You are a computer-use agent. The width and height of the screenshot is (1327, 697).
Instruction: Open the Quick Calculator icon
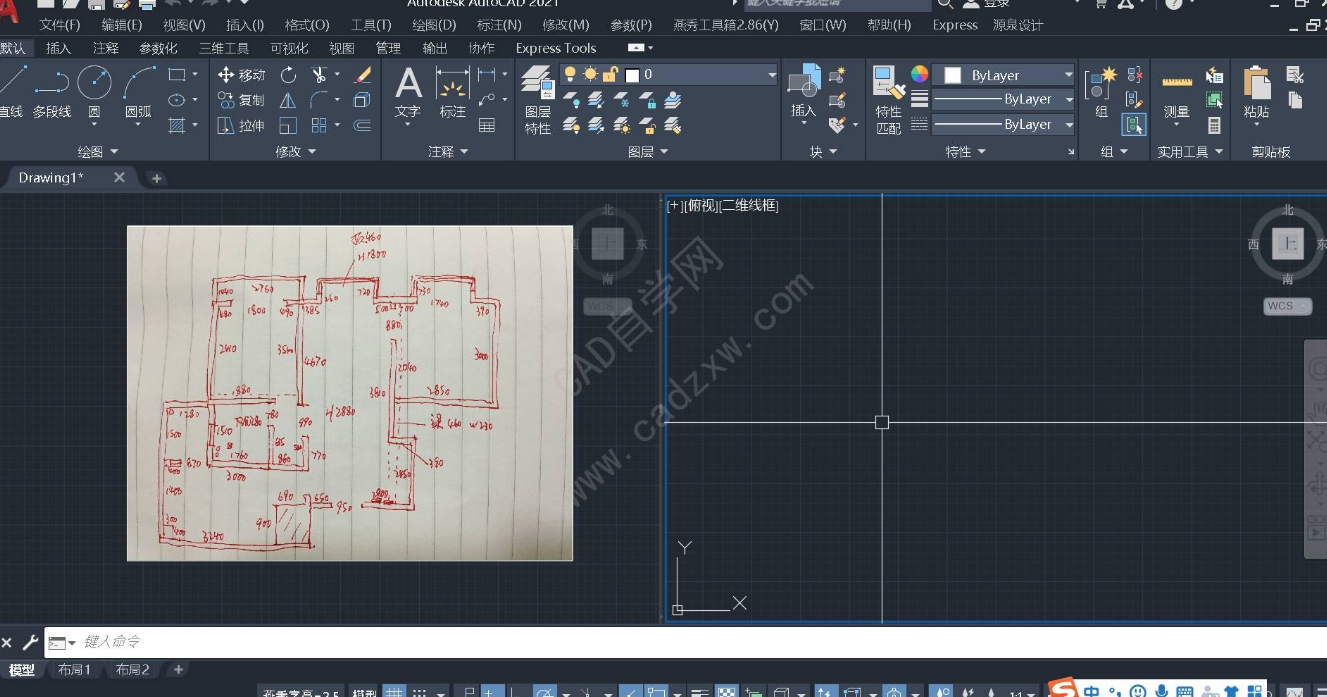click(x=1214, y=126)
